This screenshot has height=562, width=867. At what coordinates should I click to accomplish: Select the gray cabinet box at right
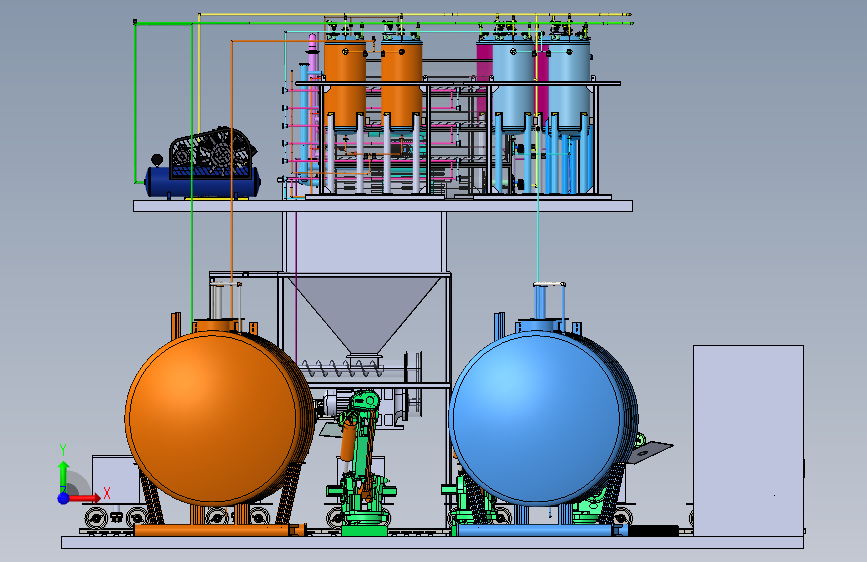point(748,441)
